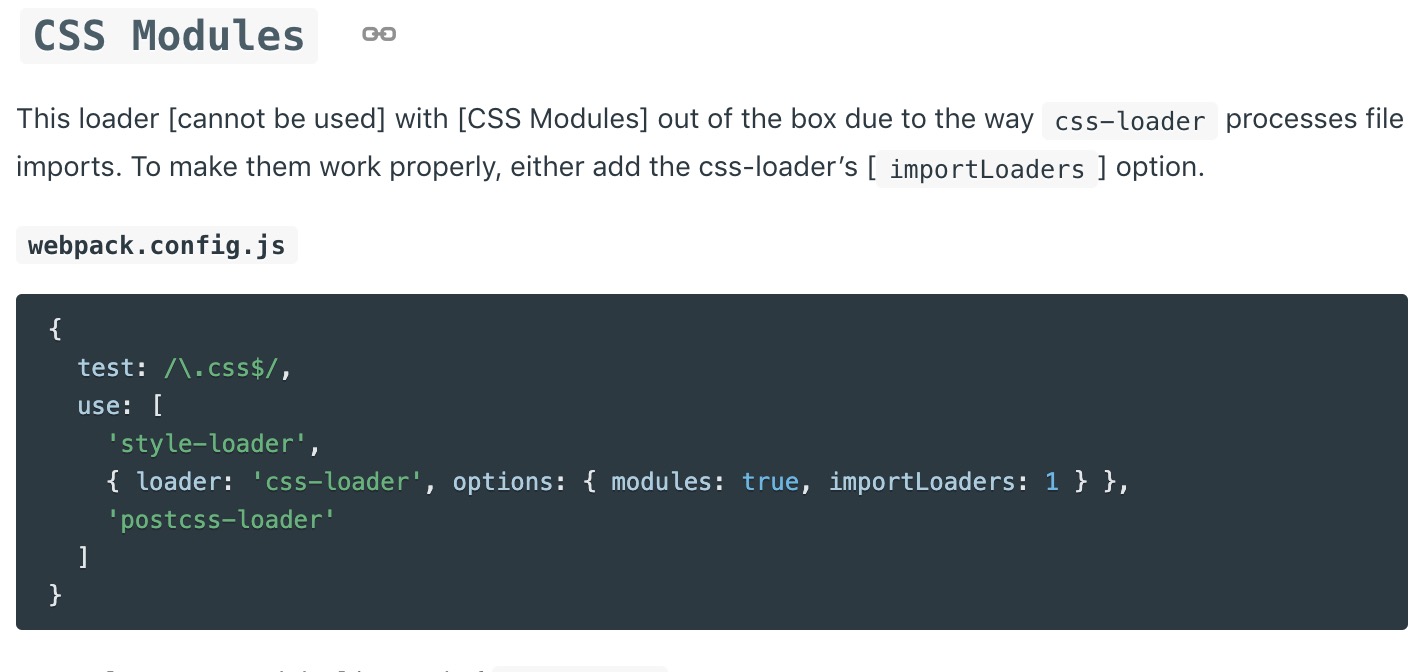Click the /\.css$/ regex in the code

[x=227, y=368]
